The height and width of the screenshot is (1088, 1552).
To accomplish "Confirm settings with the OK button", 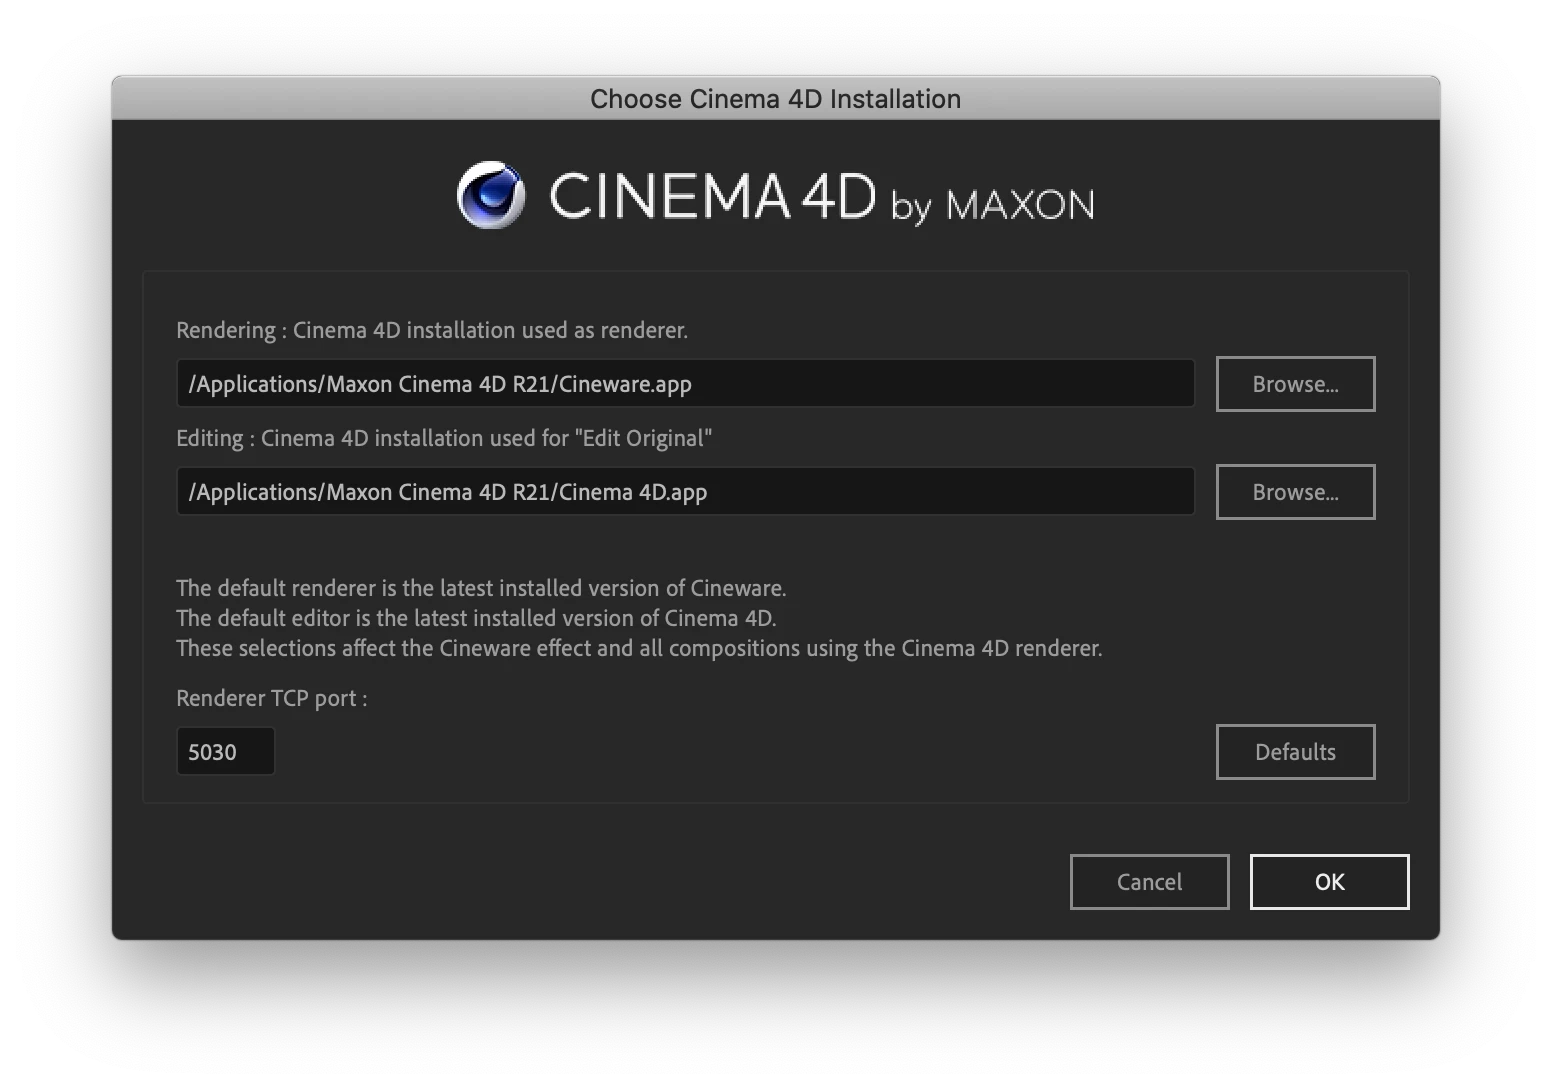I will pyautogui.click(x=1329, y=882).
